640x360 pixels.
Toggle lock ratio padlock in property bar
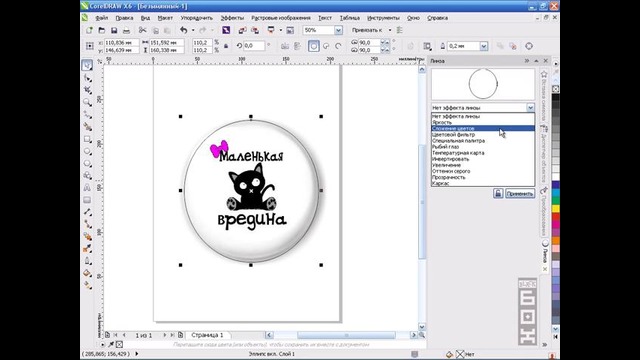[226, 46]
